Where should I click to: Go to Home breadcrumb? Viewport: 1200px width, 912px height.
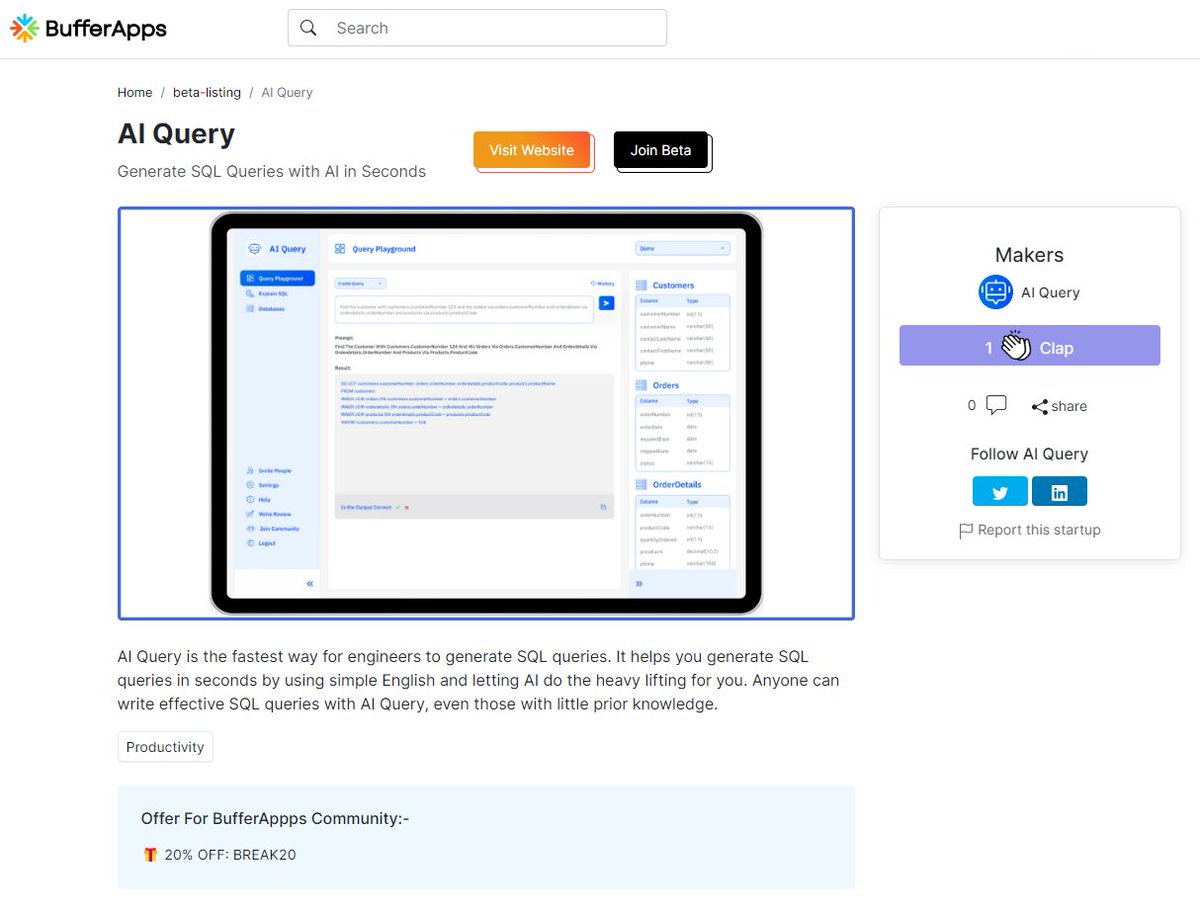(135, 92)
